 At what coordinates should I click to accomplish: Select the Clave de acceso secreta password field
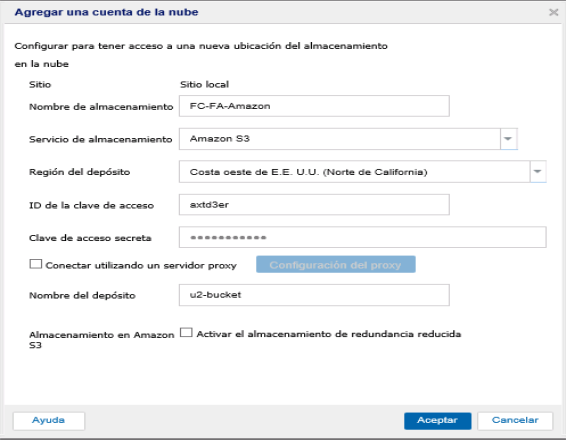click(362, 237)
